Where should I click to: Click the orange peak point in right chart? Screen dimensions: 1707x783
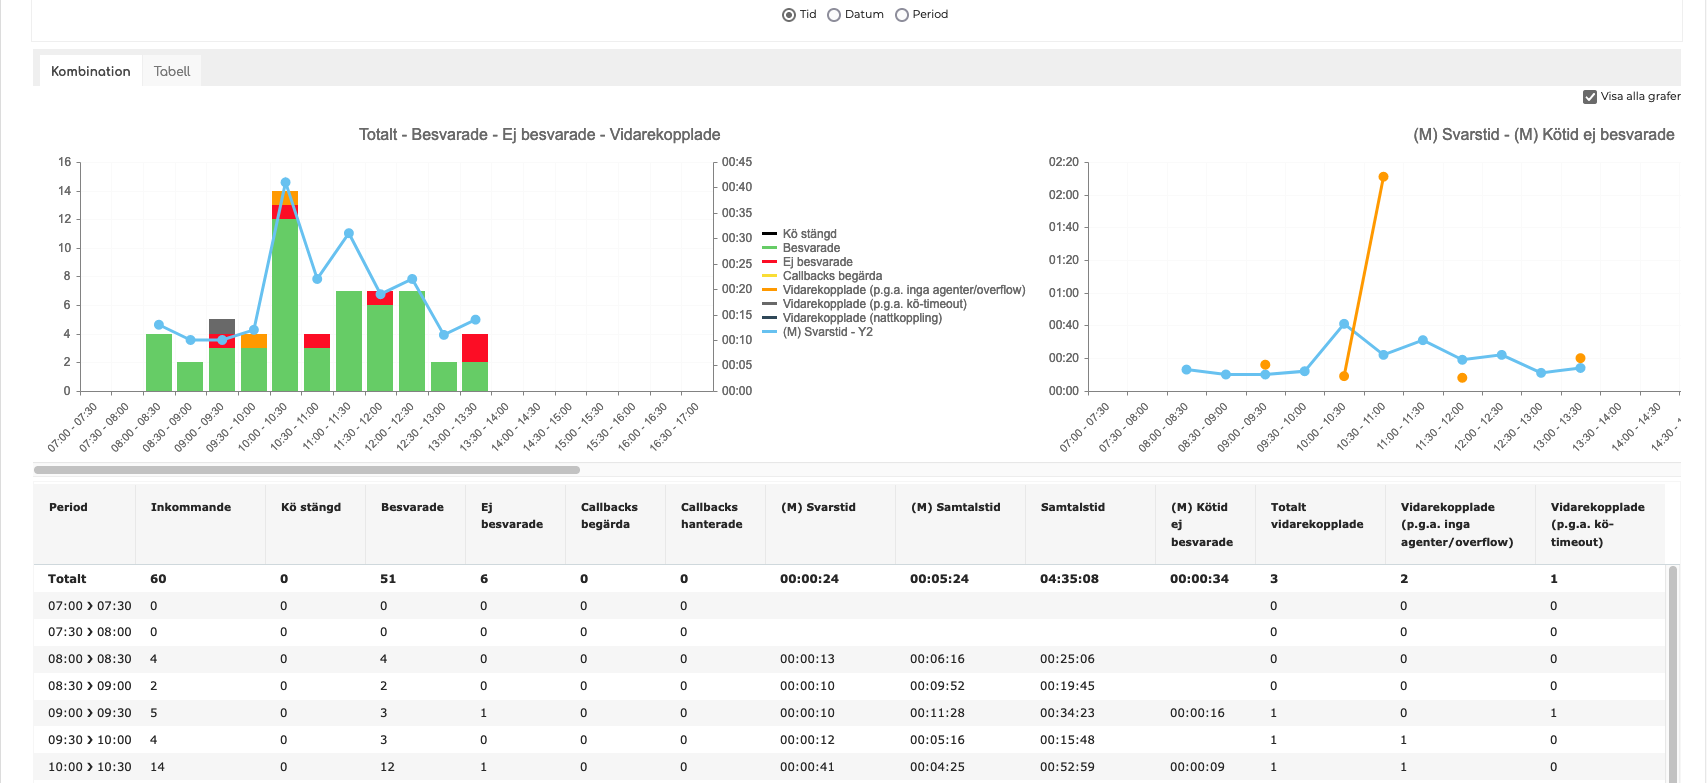pyautogui.click(x=1383, y=177)
